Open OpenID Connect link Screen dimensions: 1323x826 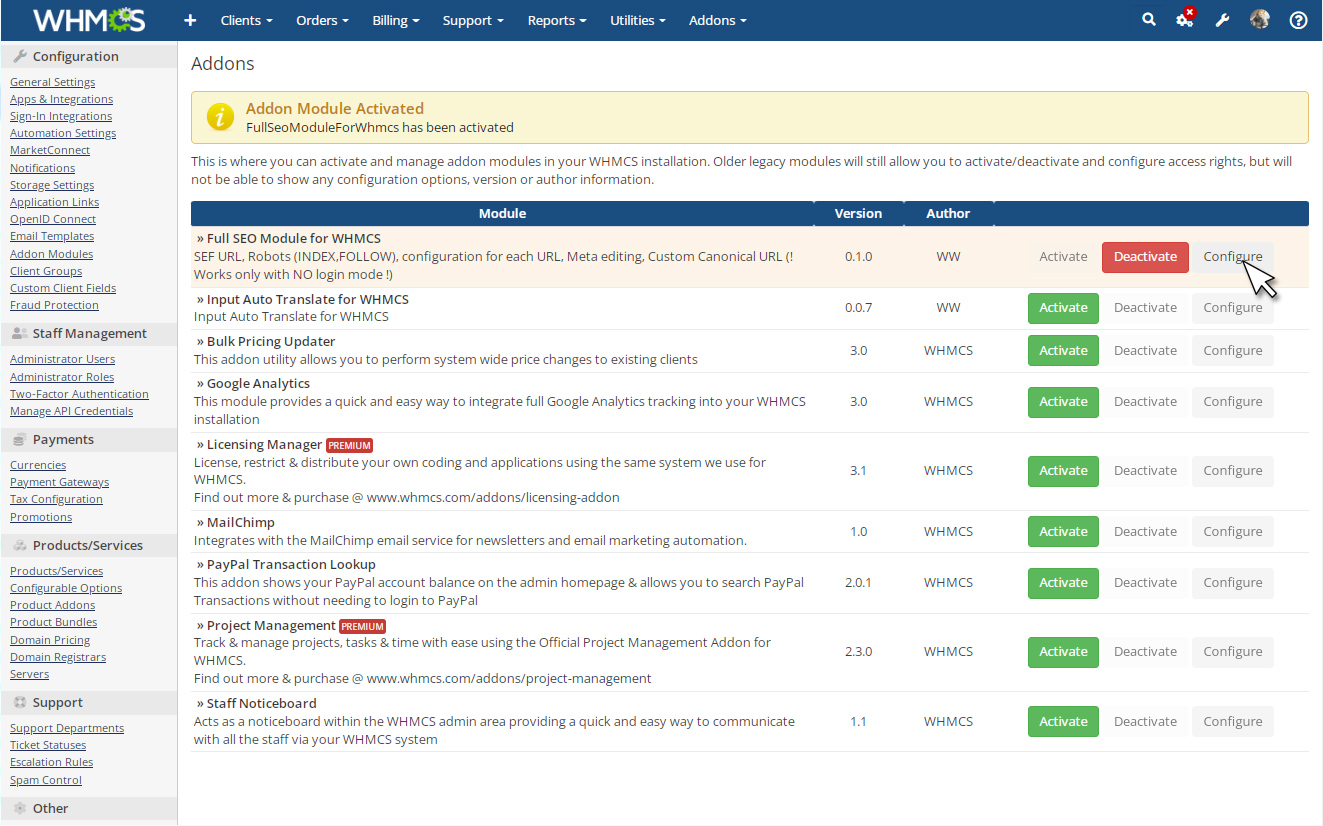click(53, 219)
